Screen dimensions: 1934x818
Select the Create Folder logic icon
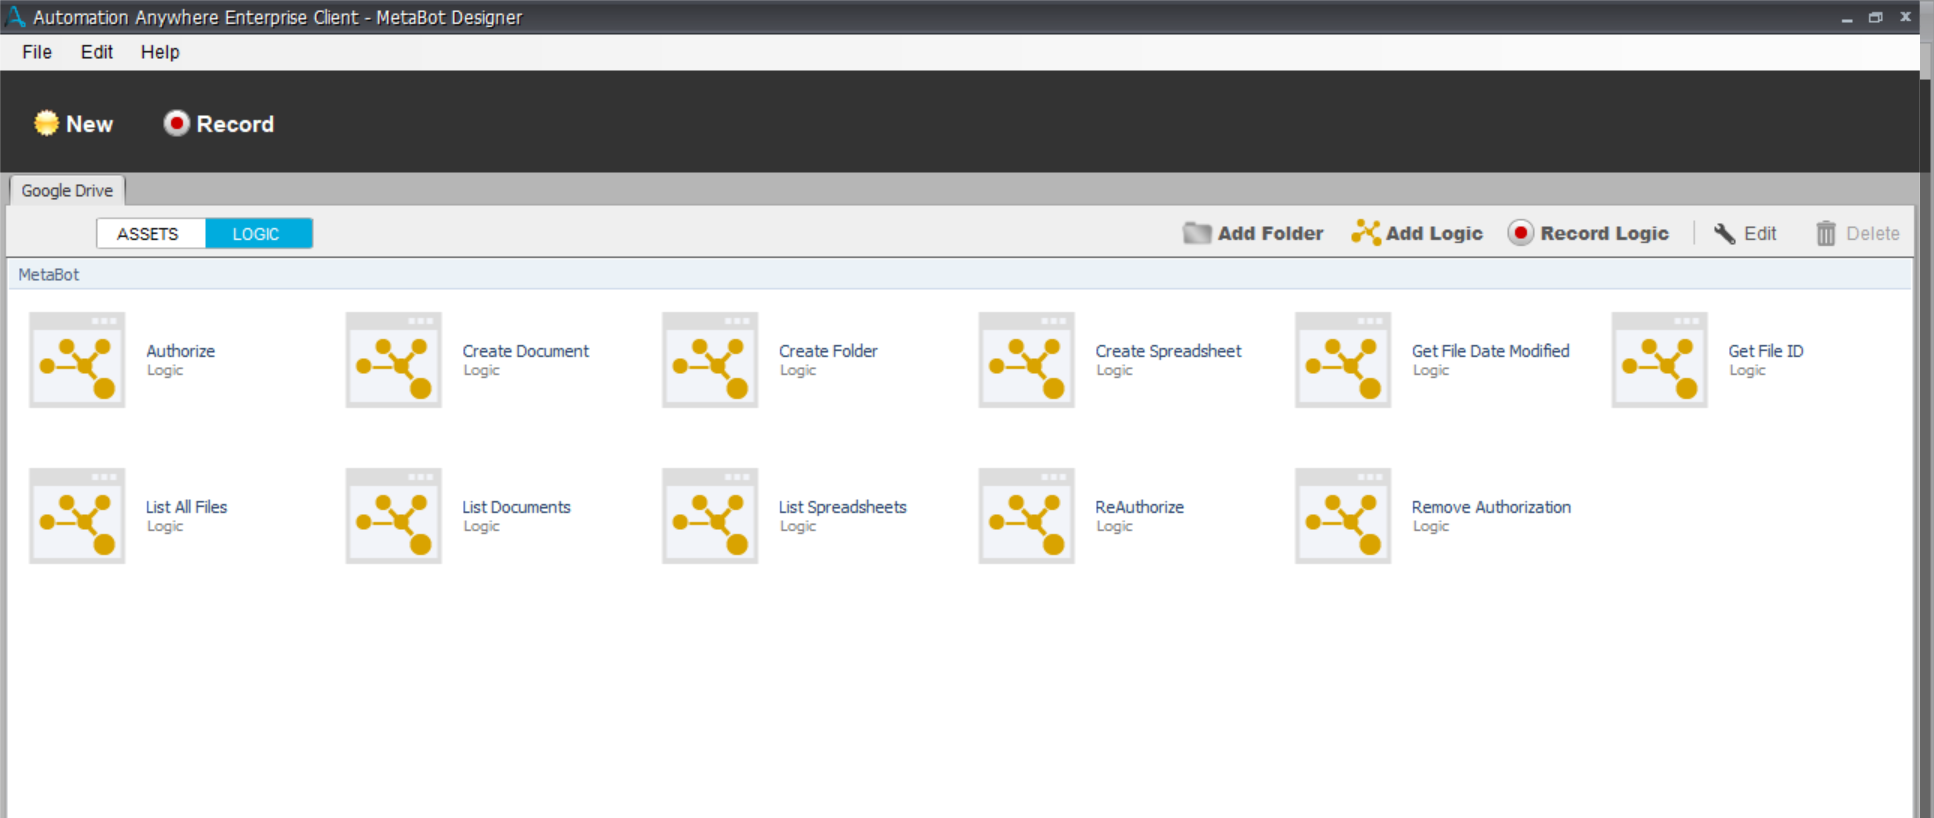tap(710, 360)
